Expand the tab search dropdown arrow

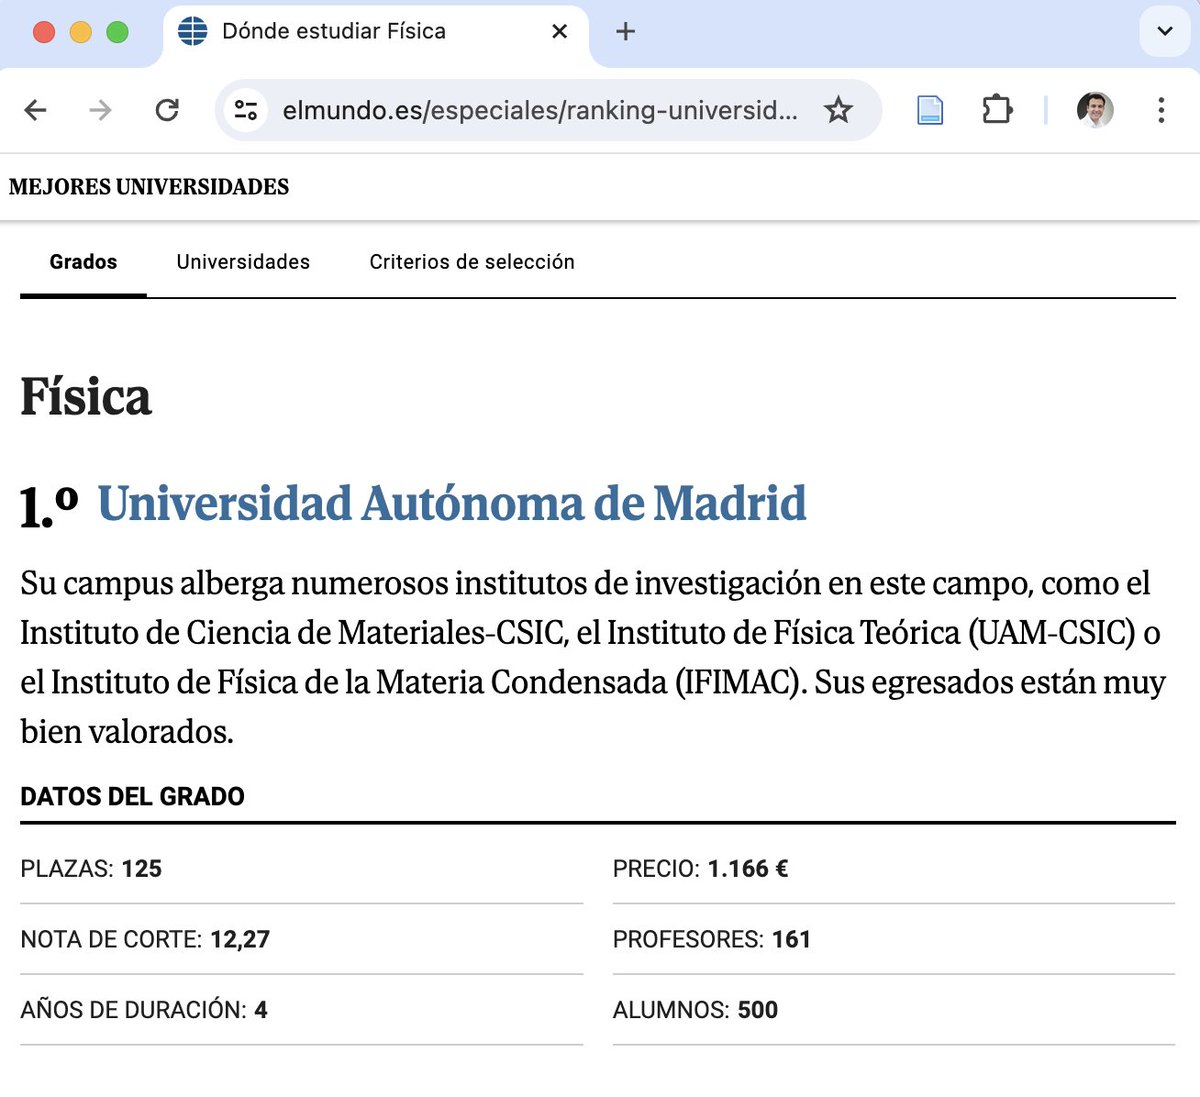point(1165,31)
